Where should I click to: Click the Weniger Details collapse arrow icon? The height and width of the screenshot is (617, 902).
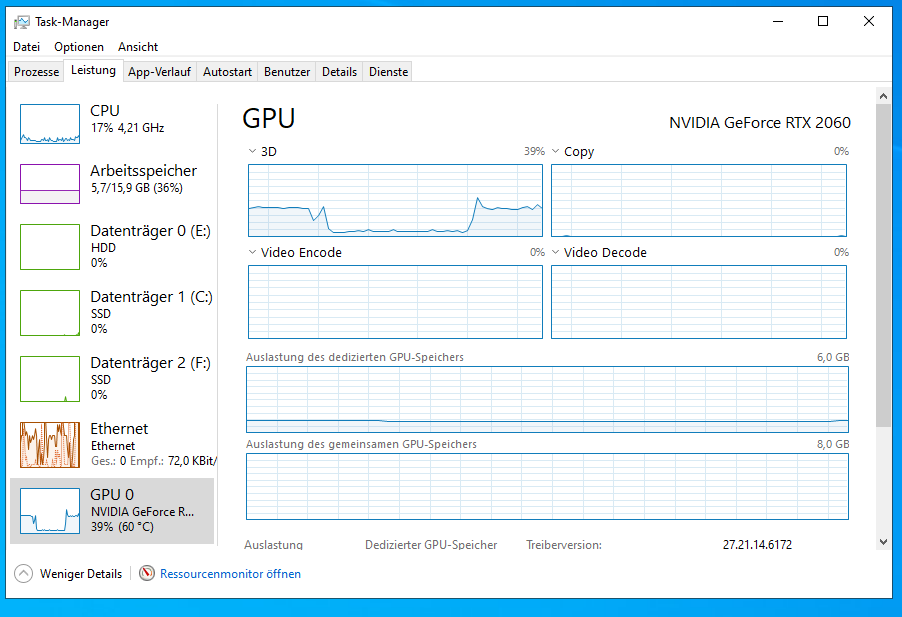point(23,574)
